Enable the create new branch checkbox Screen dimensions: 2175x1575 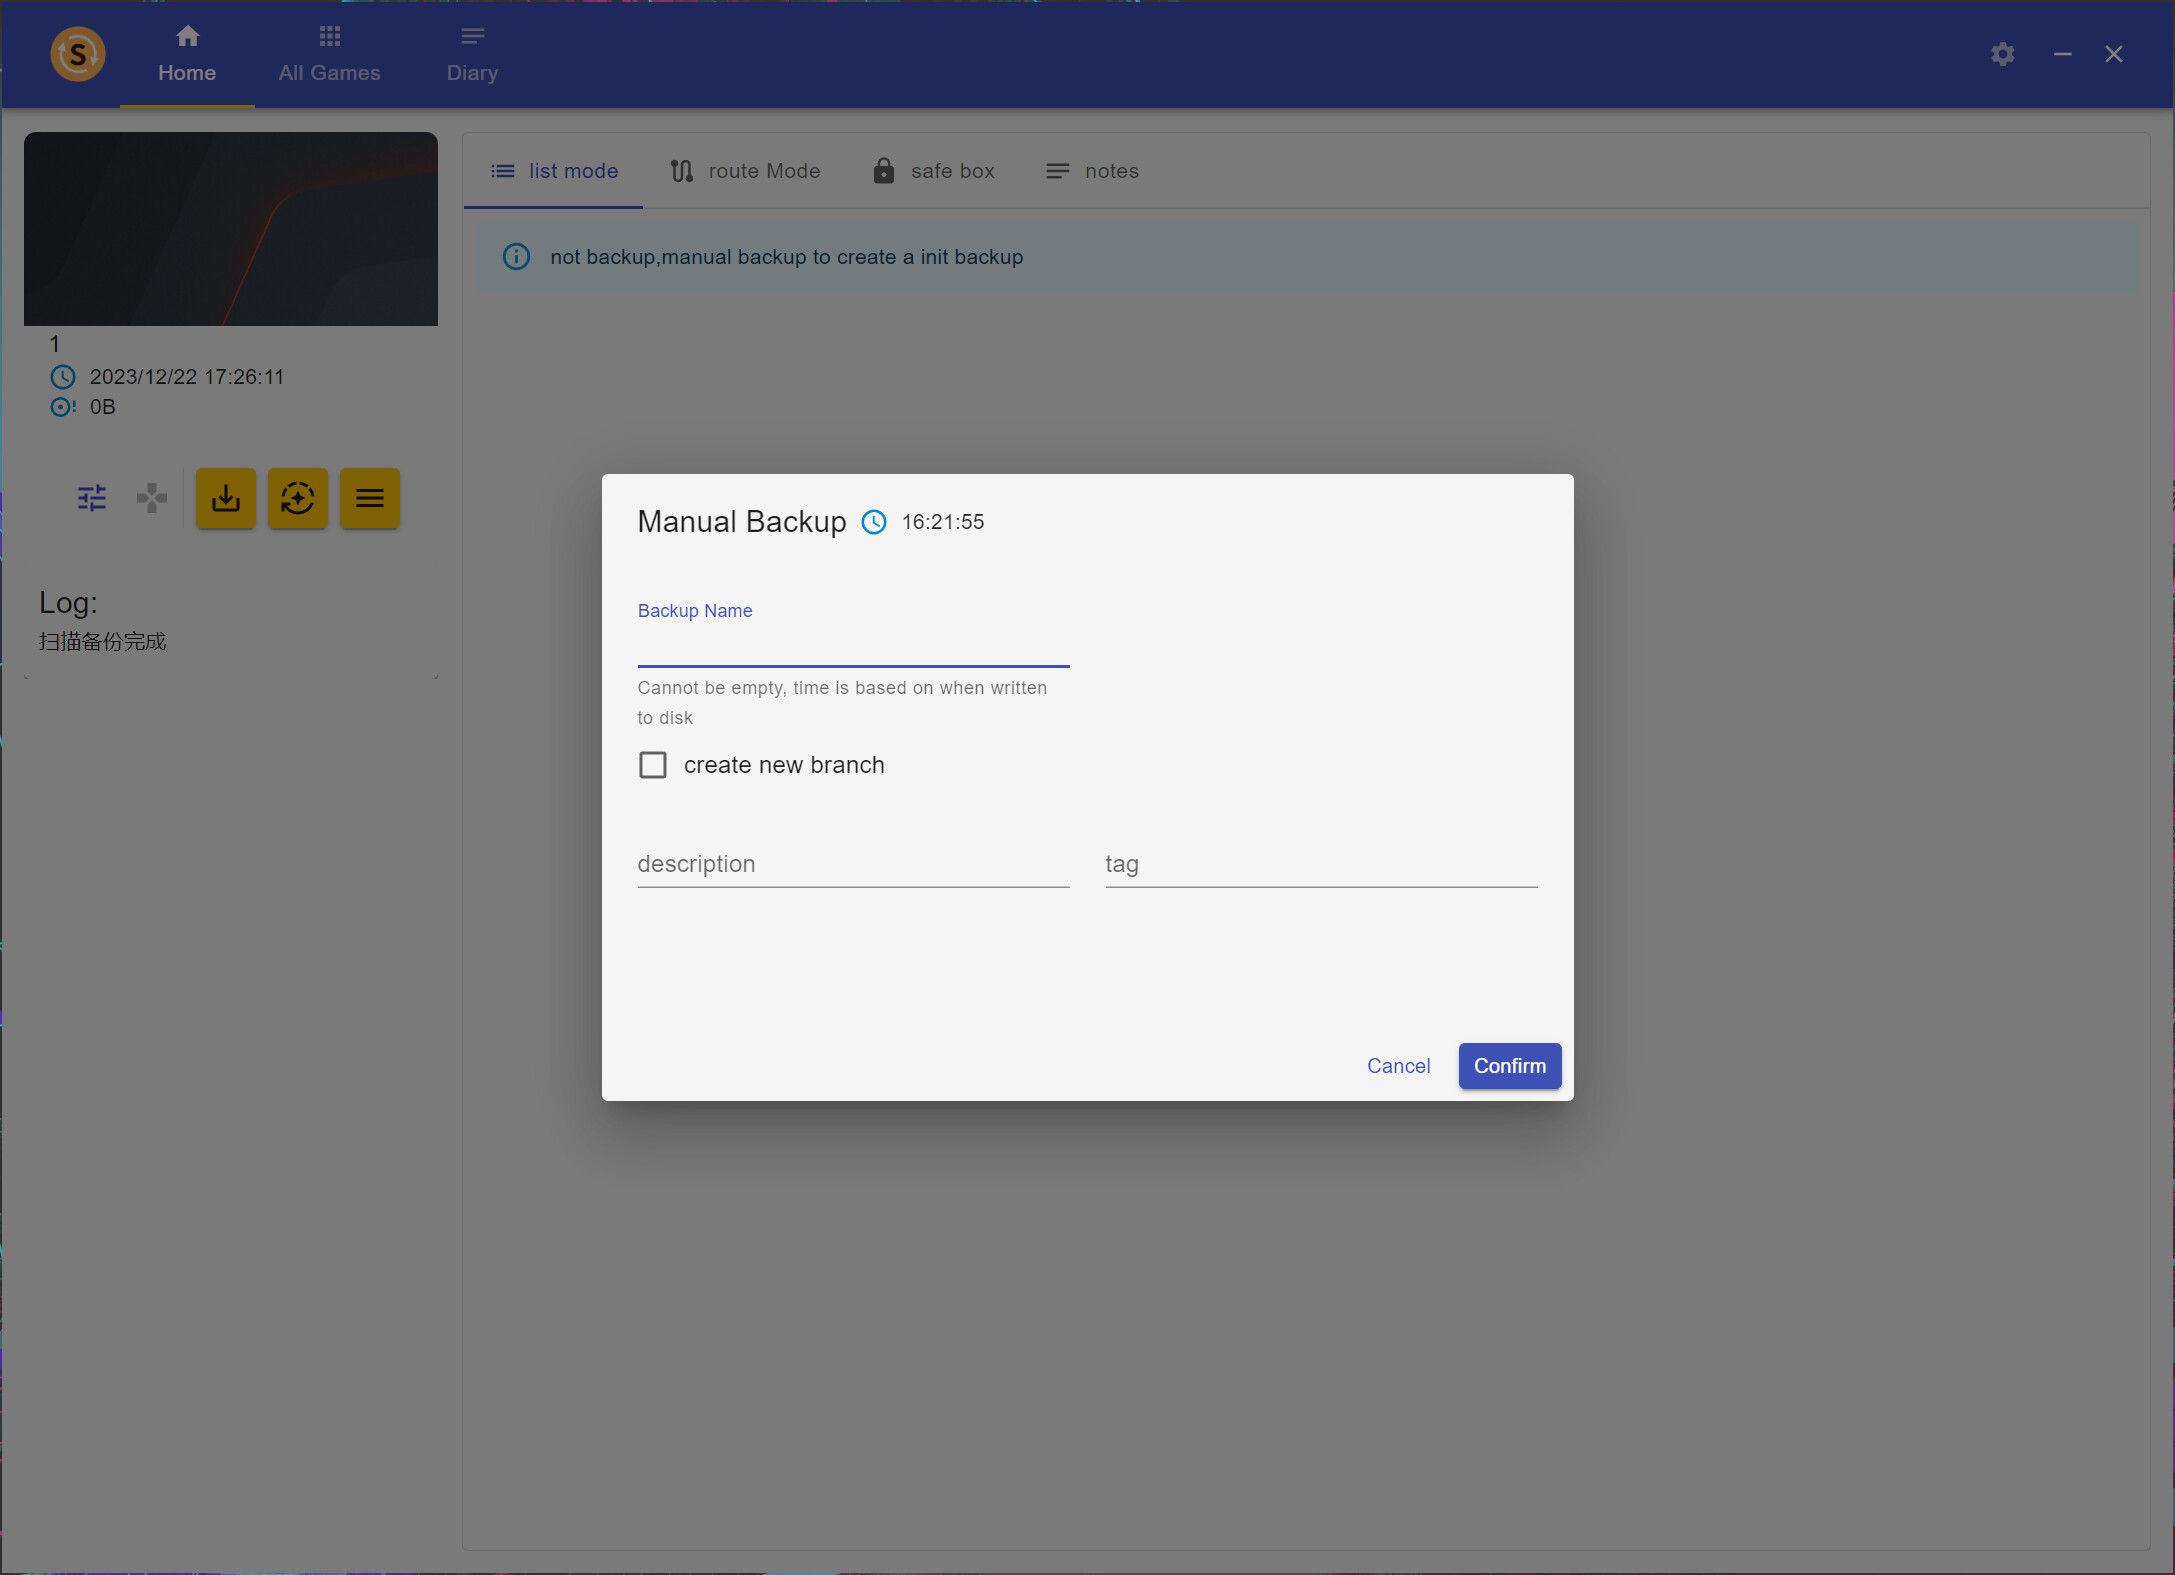pyautogui.click(x=652, y=764)
